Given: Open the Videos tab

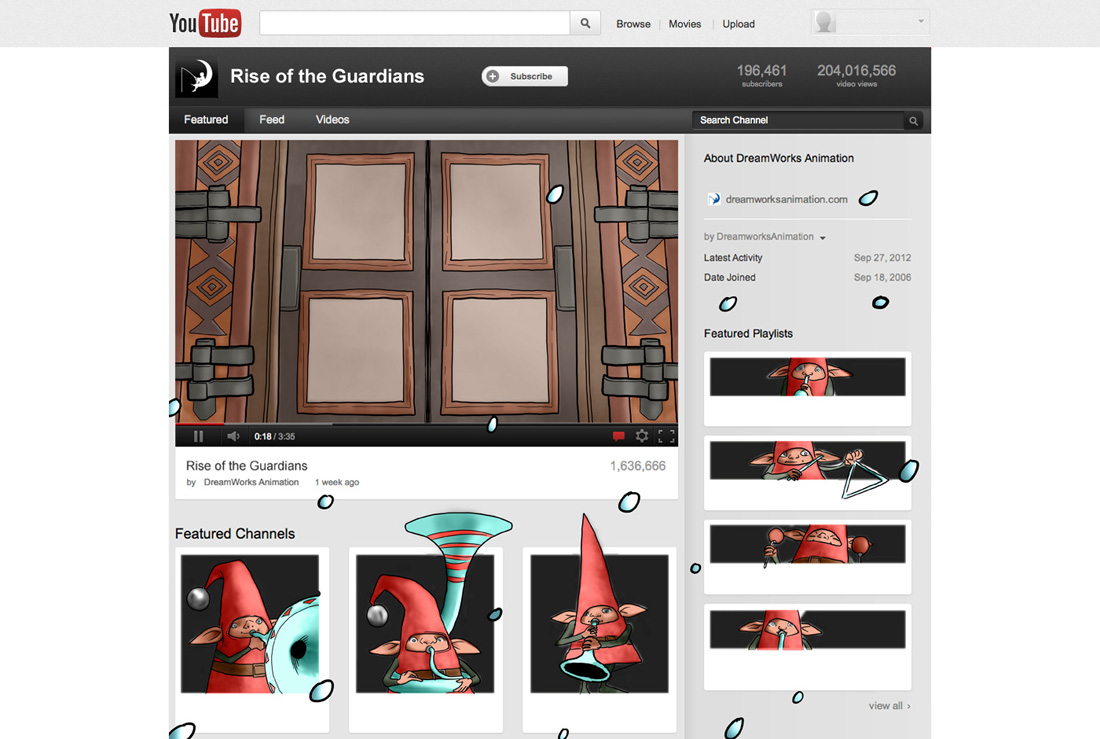Looking at the screenshot, I should pos(332,120).
